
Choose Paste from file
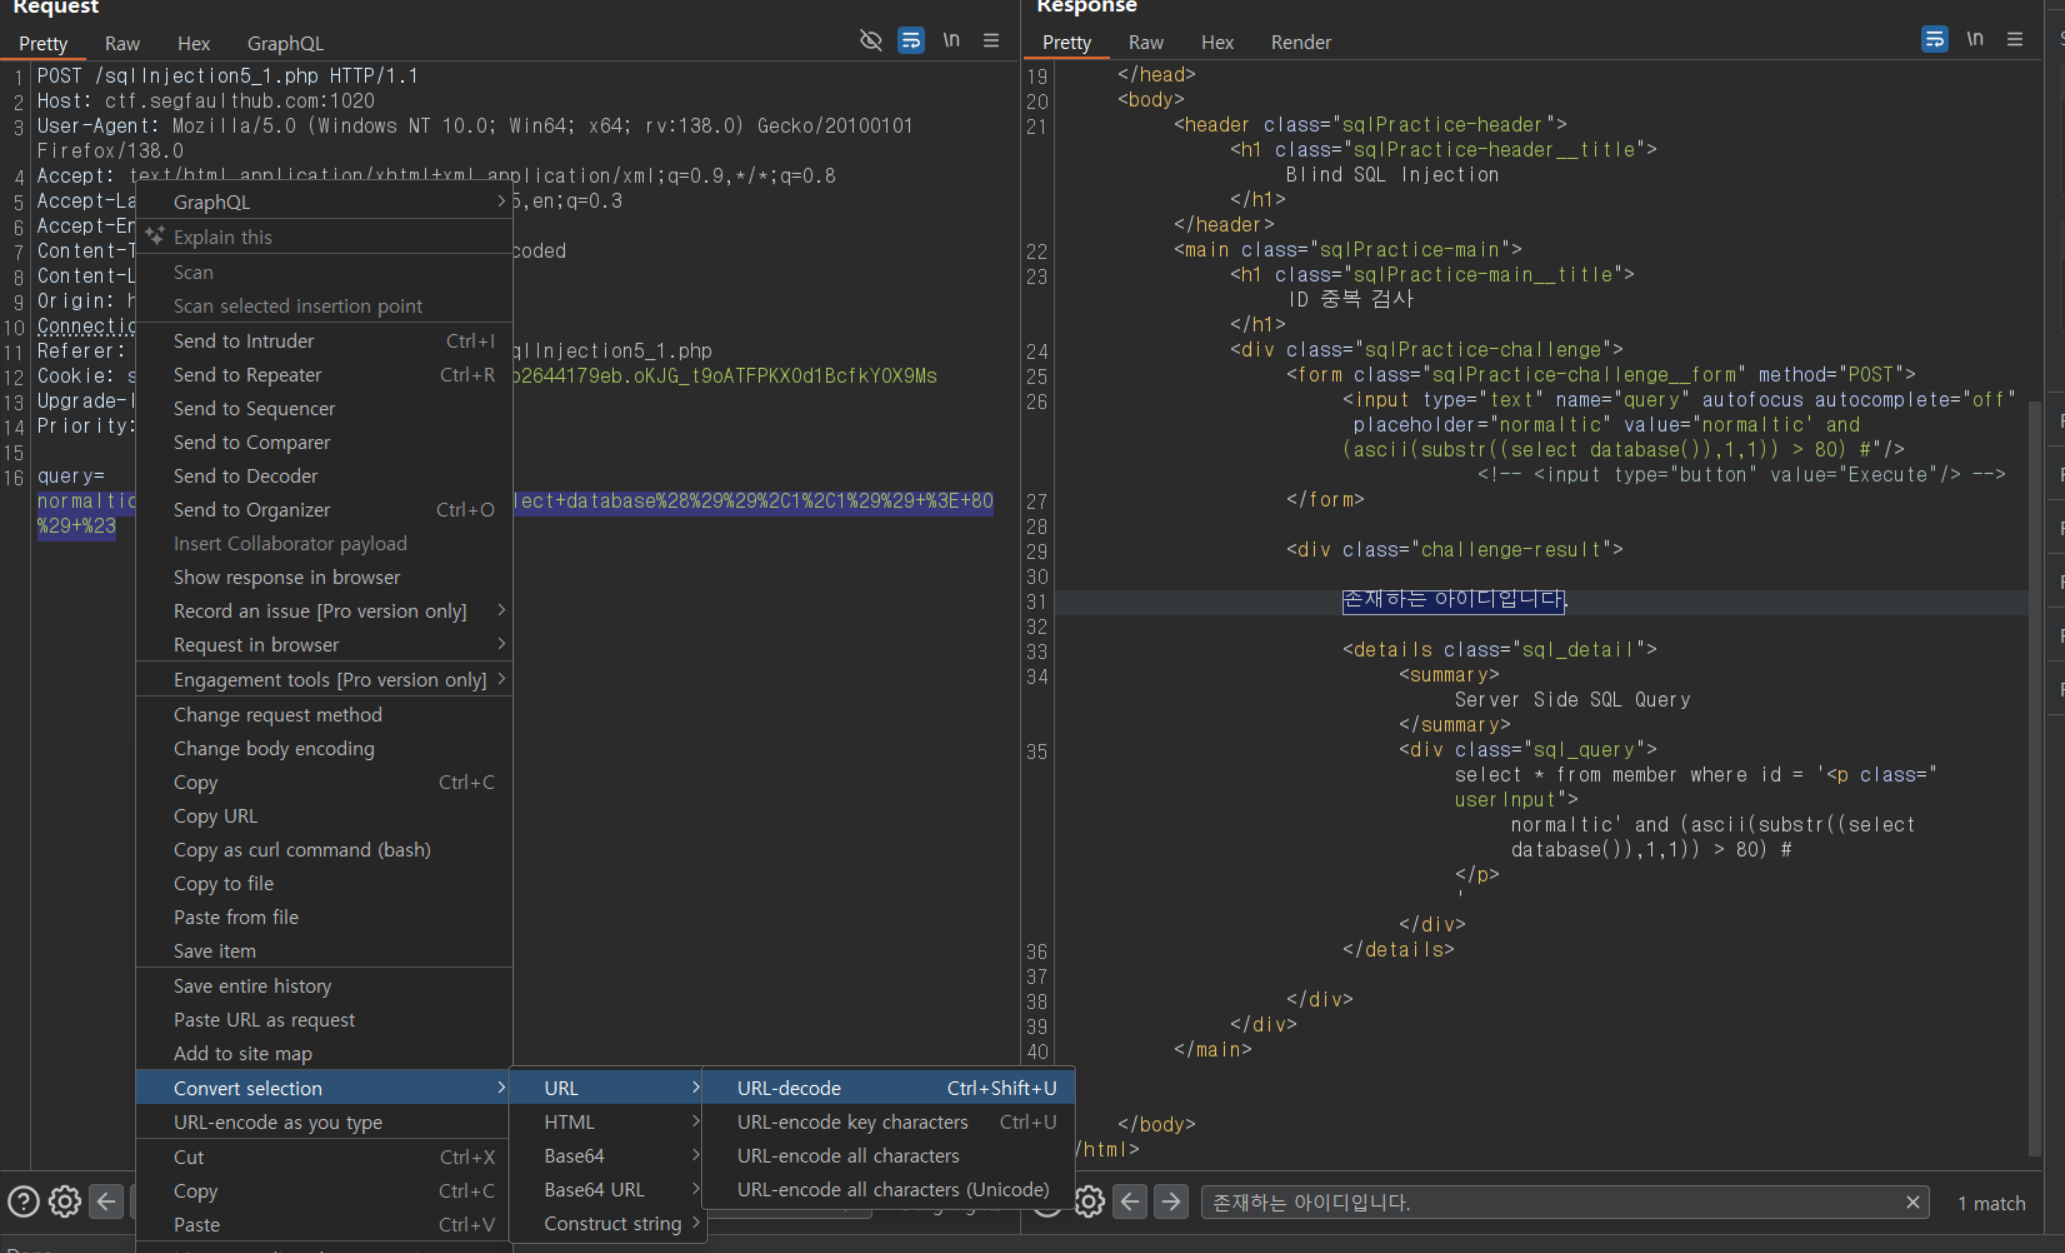[324, 917]
